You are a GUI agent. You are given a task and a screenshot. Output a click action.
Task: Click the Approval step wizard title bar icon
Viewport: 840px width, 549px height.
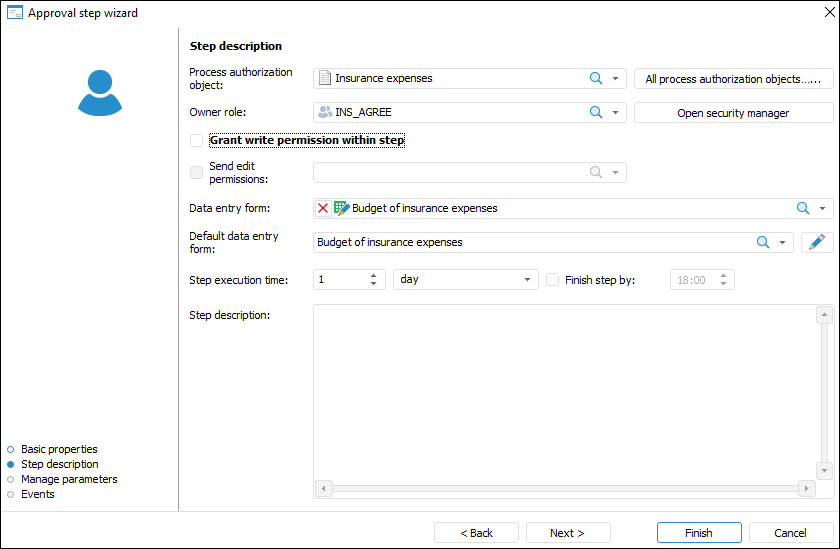(x=14, y=13)
